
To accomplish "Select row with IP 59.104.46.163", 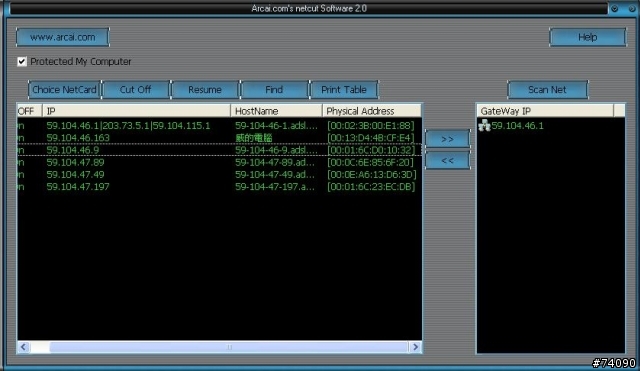I will click(219, 138).
